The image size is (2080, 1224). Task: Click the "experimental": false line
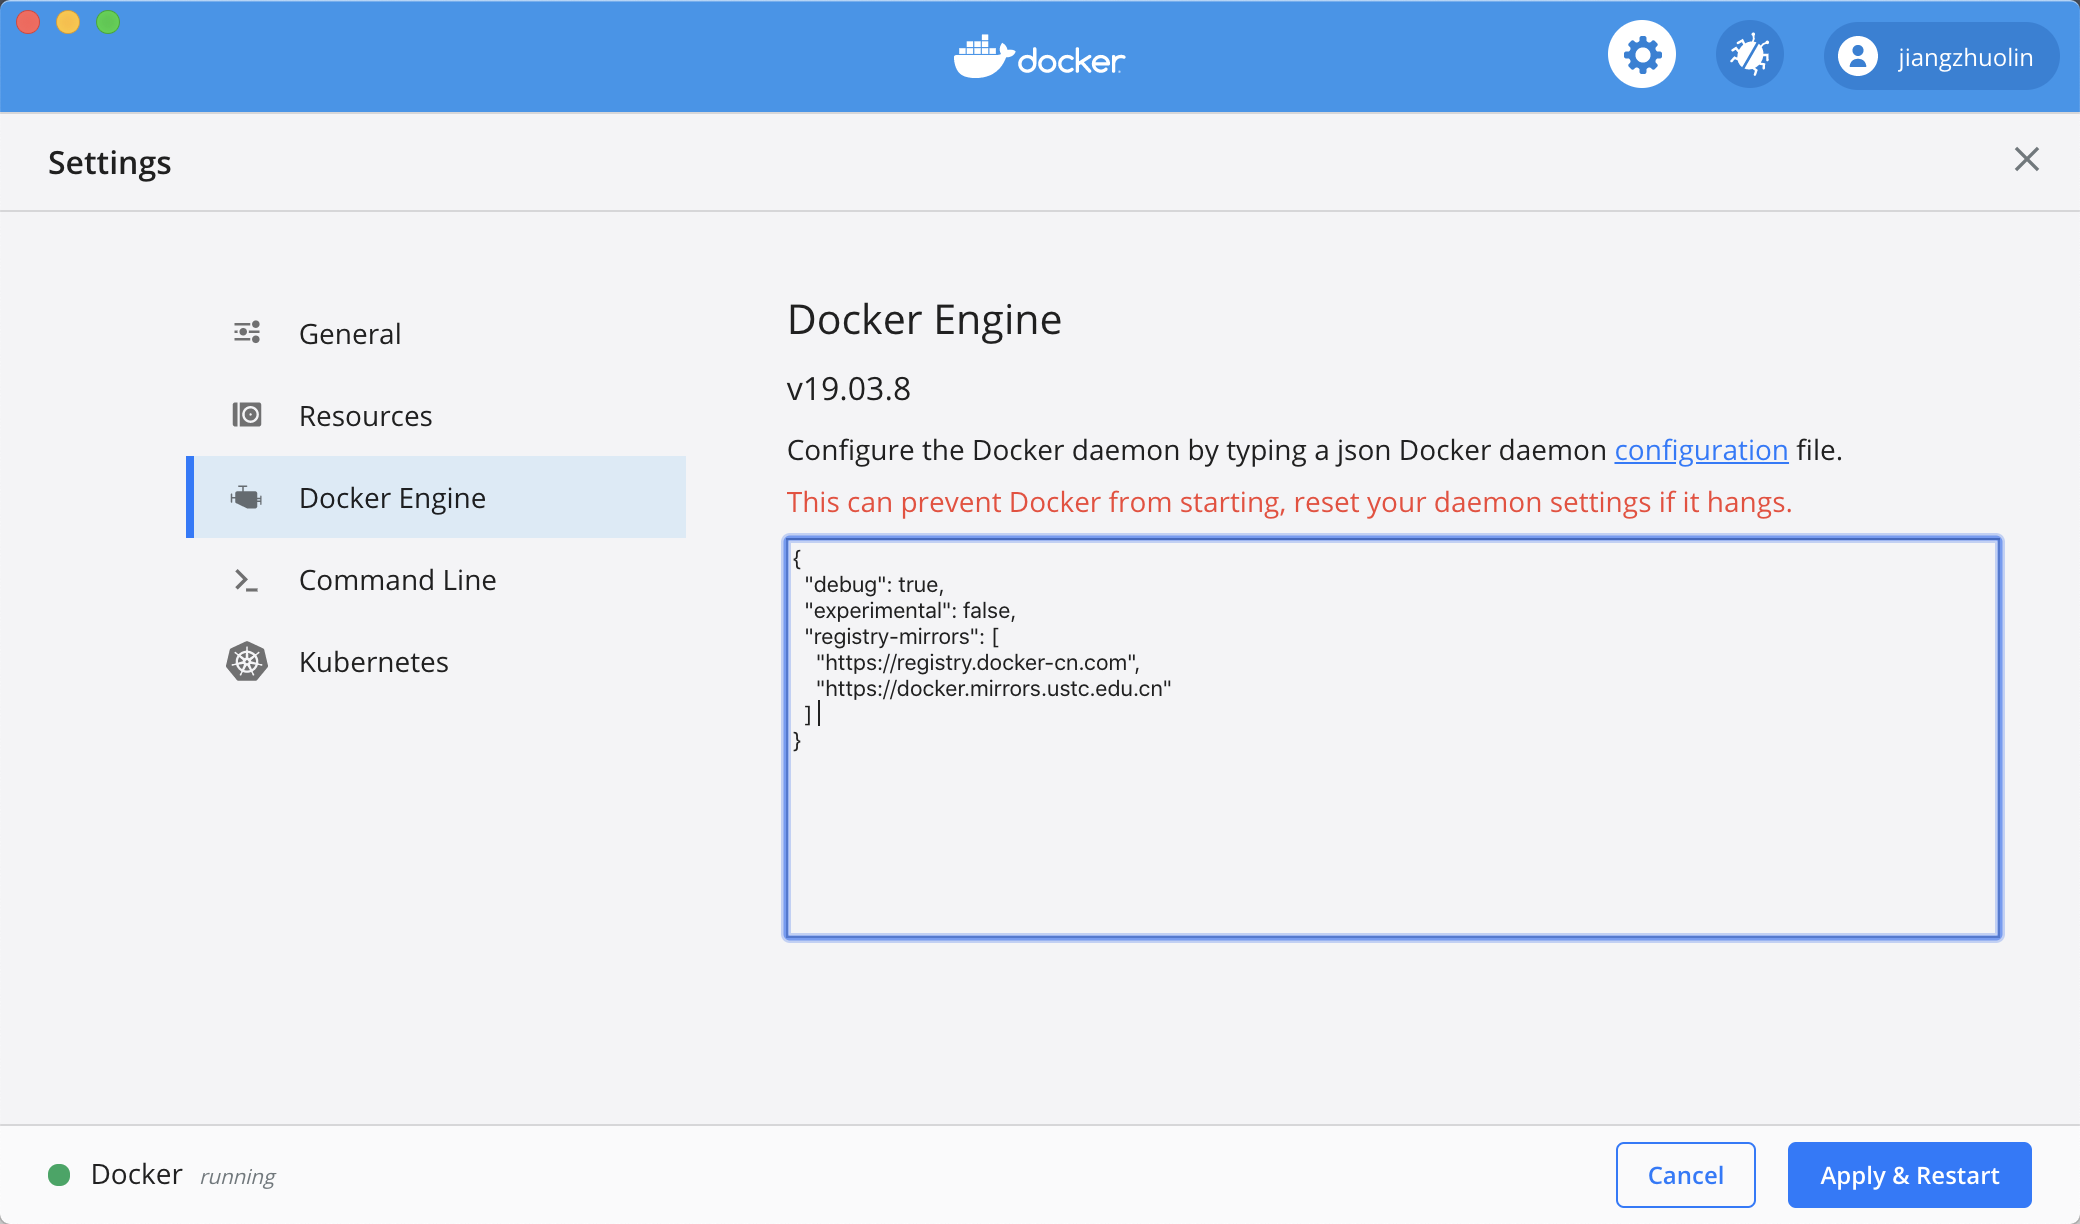coord(910,610)
